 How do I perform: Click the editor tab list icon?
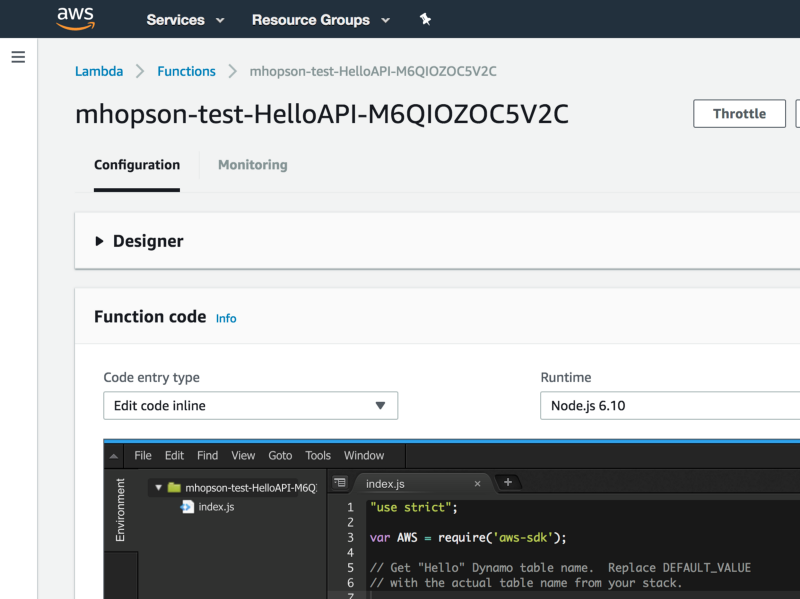tap(339, 483)
